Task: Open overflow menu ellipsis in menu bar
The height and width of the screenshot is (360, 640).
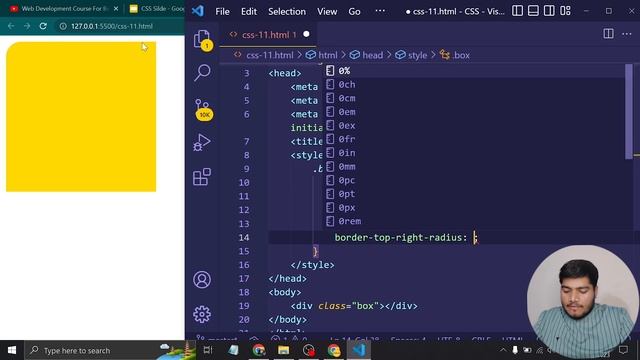Action: tap(380, 11)
